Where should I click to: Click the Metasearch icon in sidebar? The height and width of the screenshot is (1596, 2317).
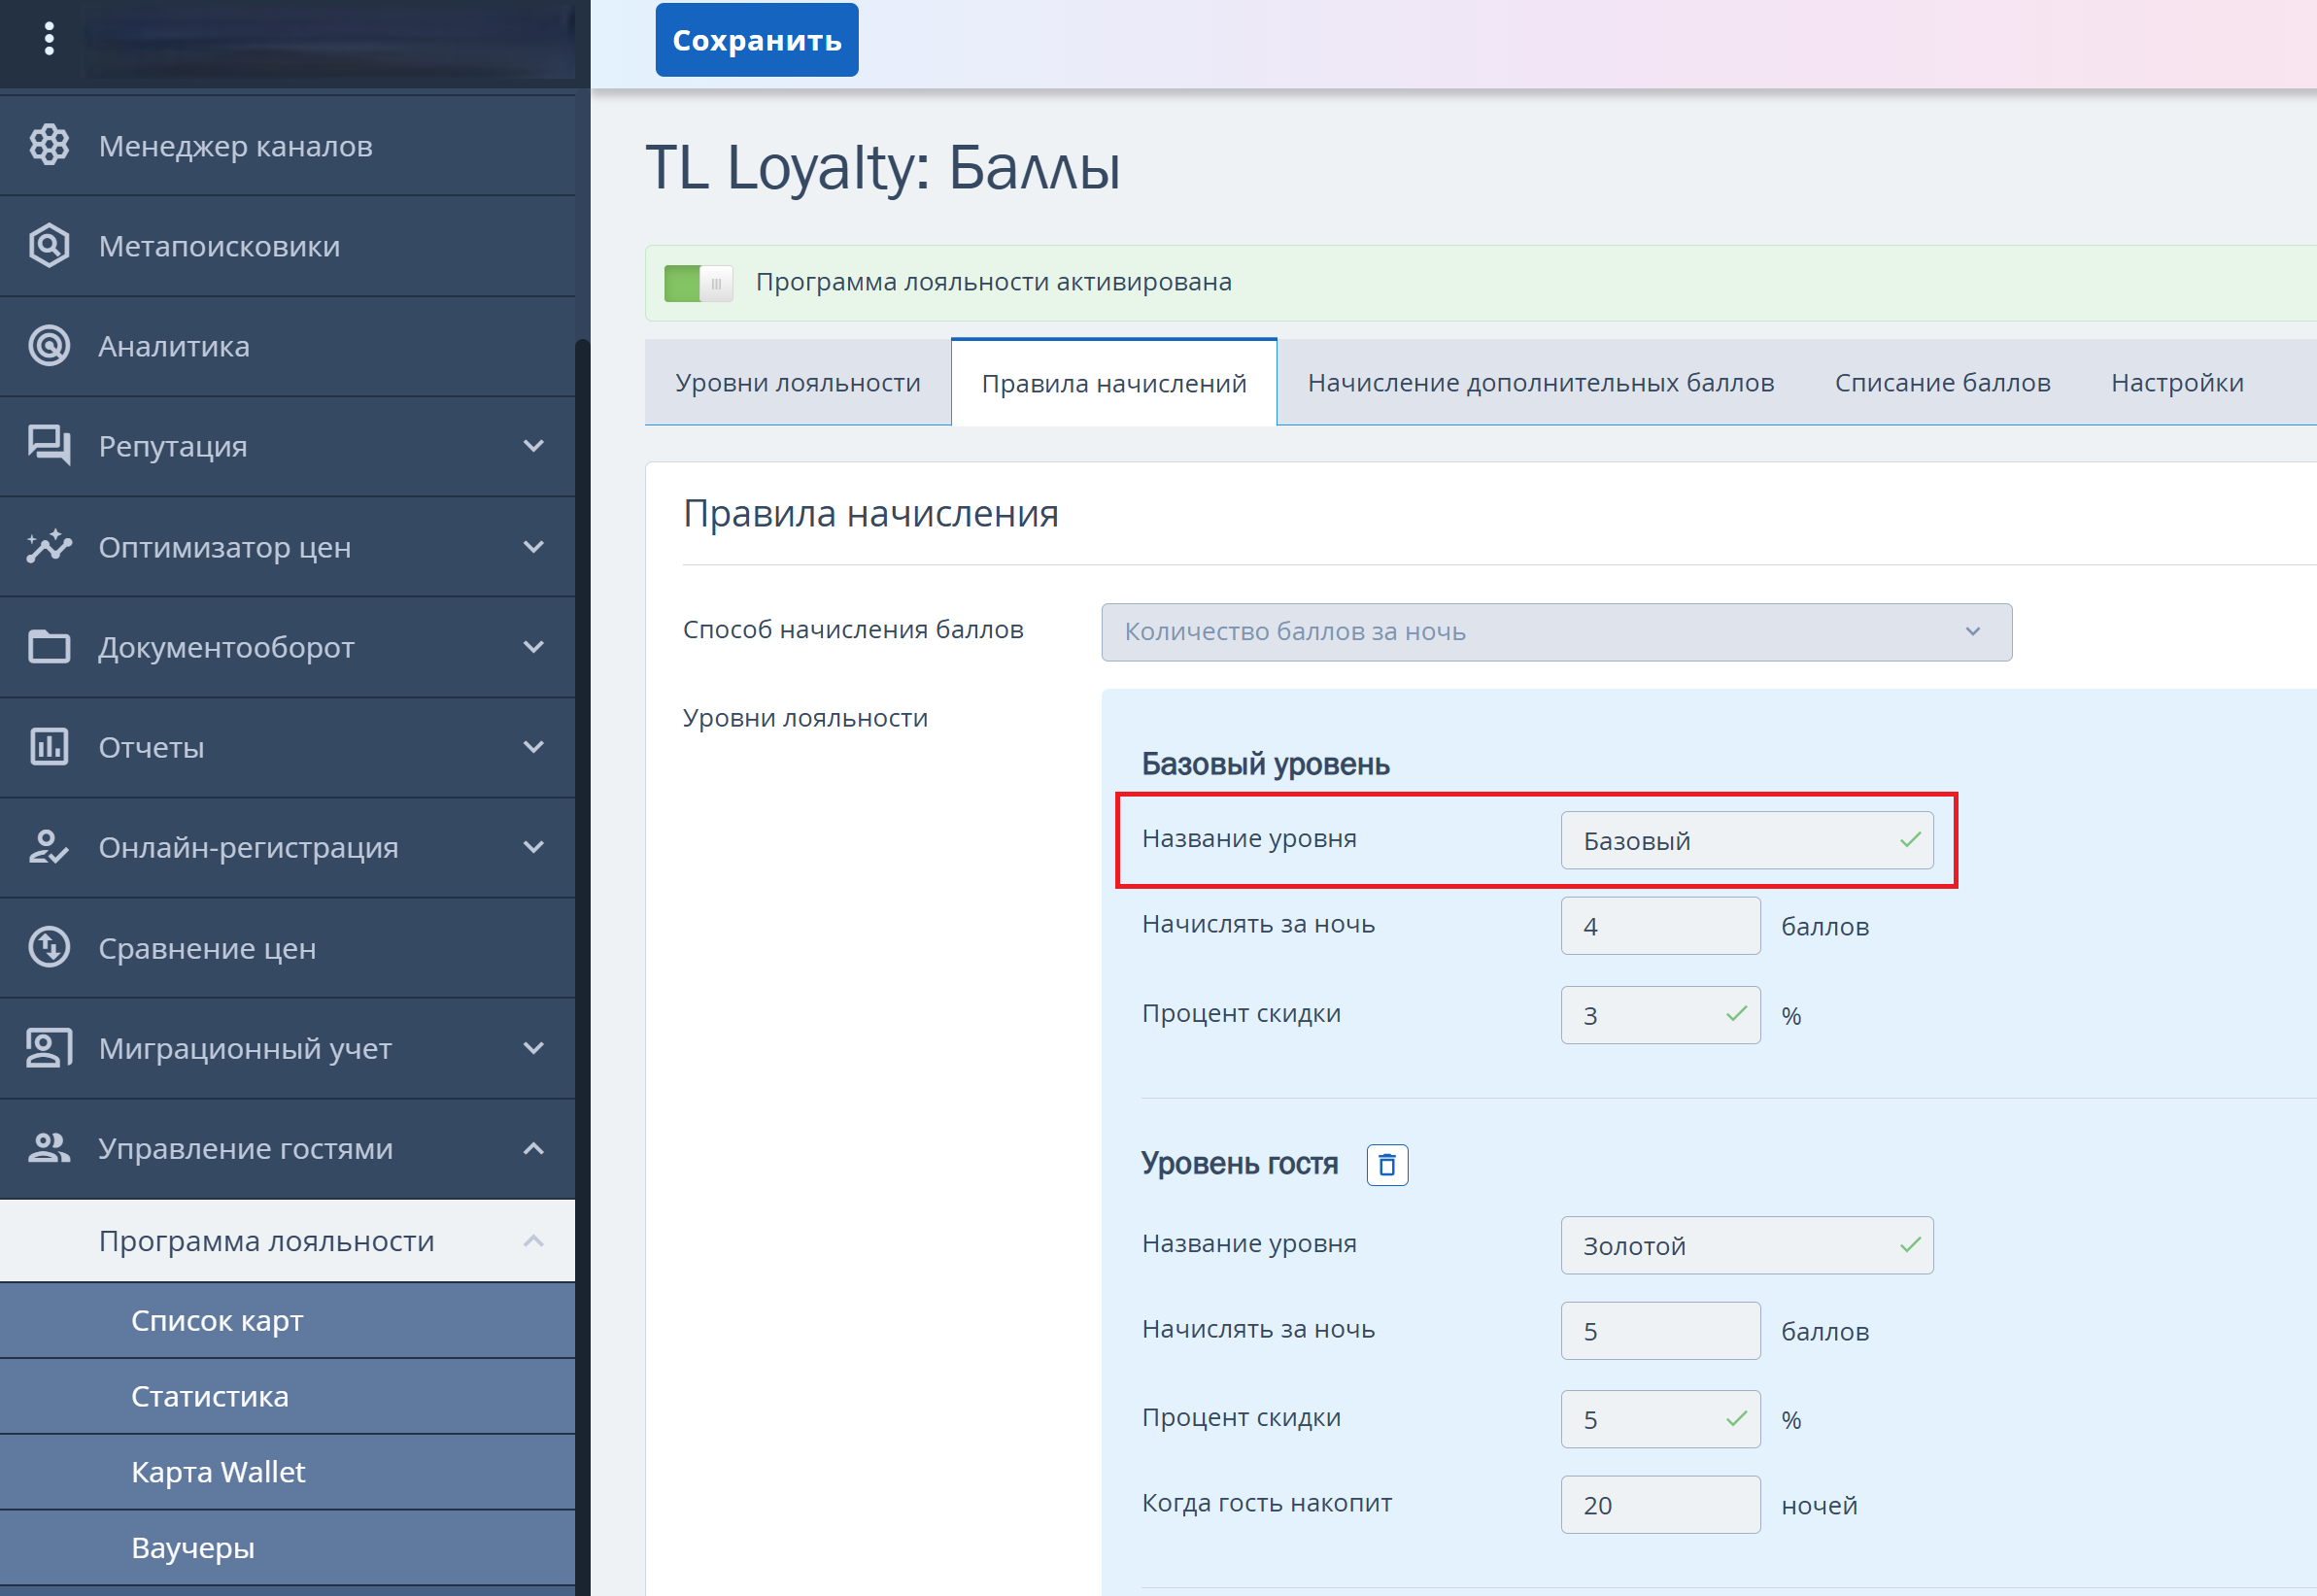[48, 246]
